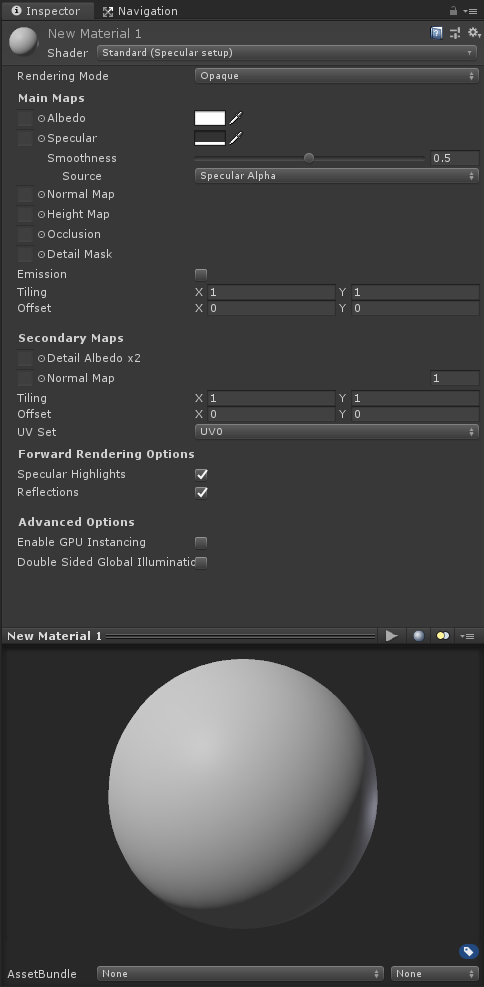Click the New Material 1 title text
Image resolution: width=484 pixels, height=987 pixels.
click(94, 33)
